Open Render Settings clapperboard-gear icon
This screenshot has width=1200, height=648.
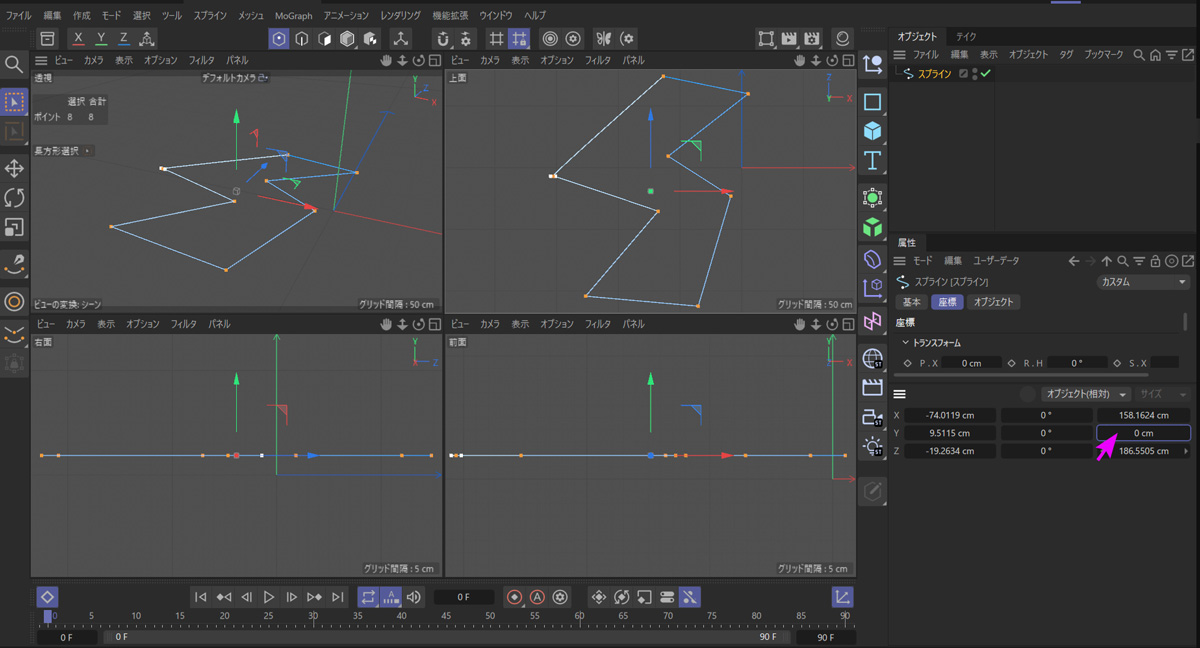[813, 39]
